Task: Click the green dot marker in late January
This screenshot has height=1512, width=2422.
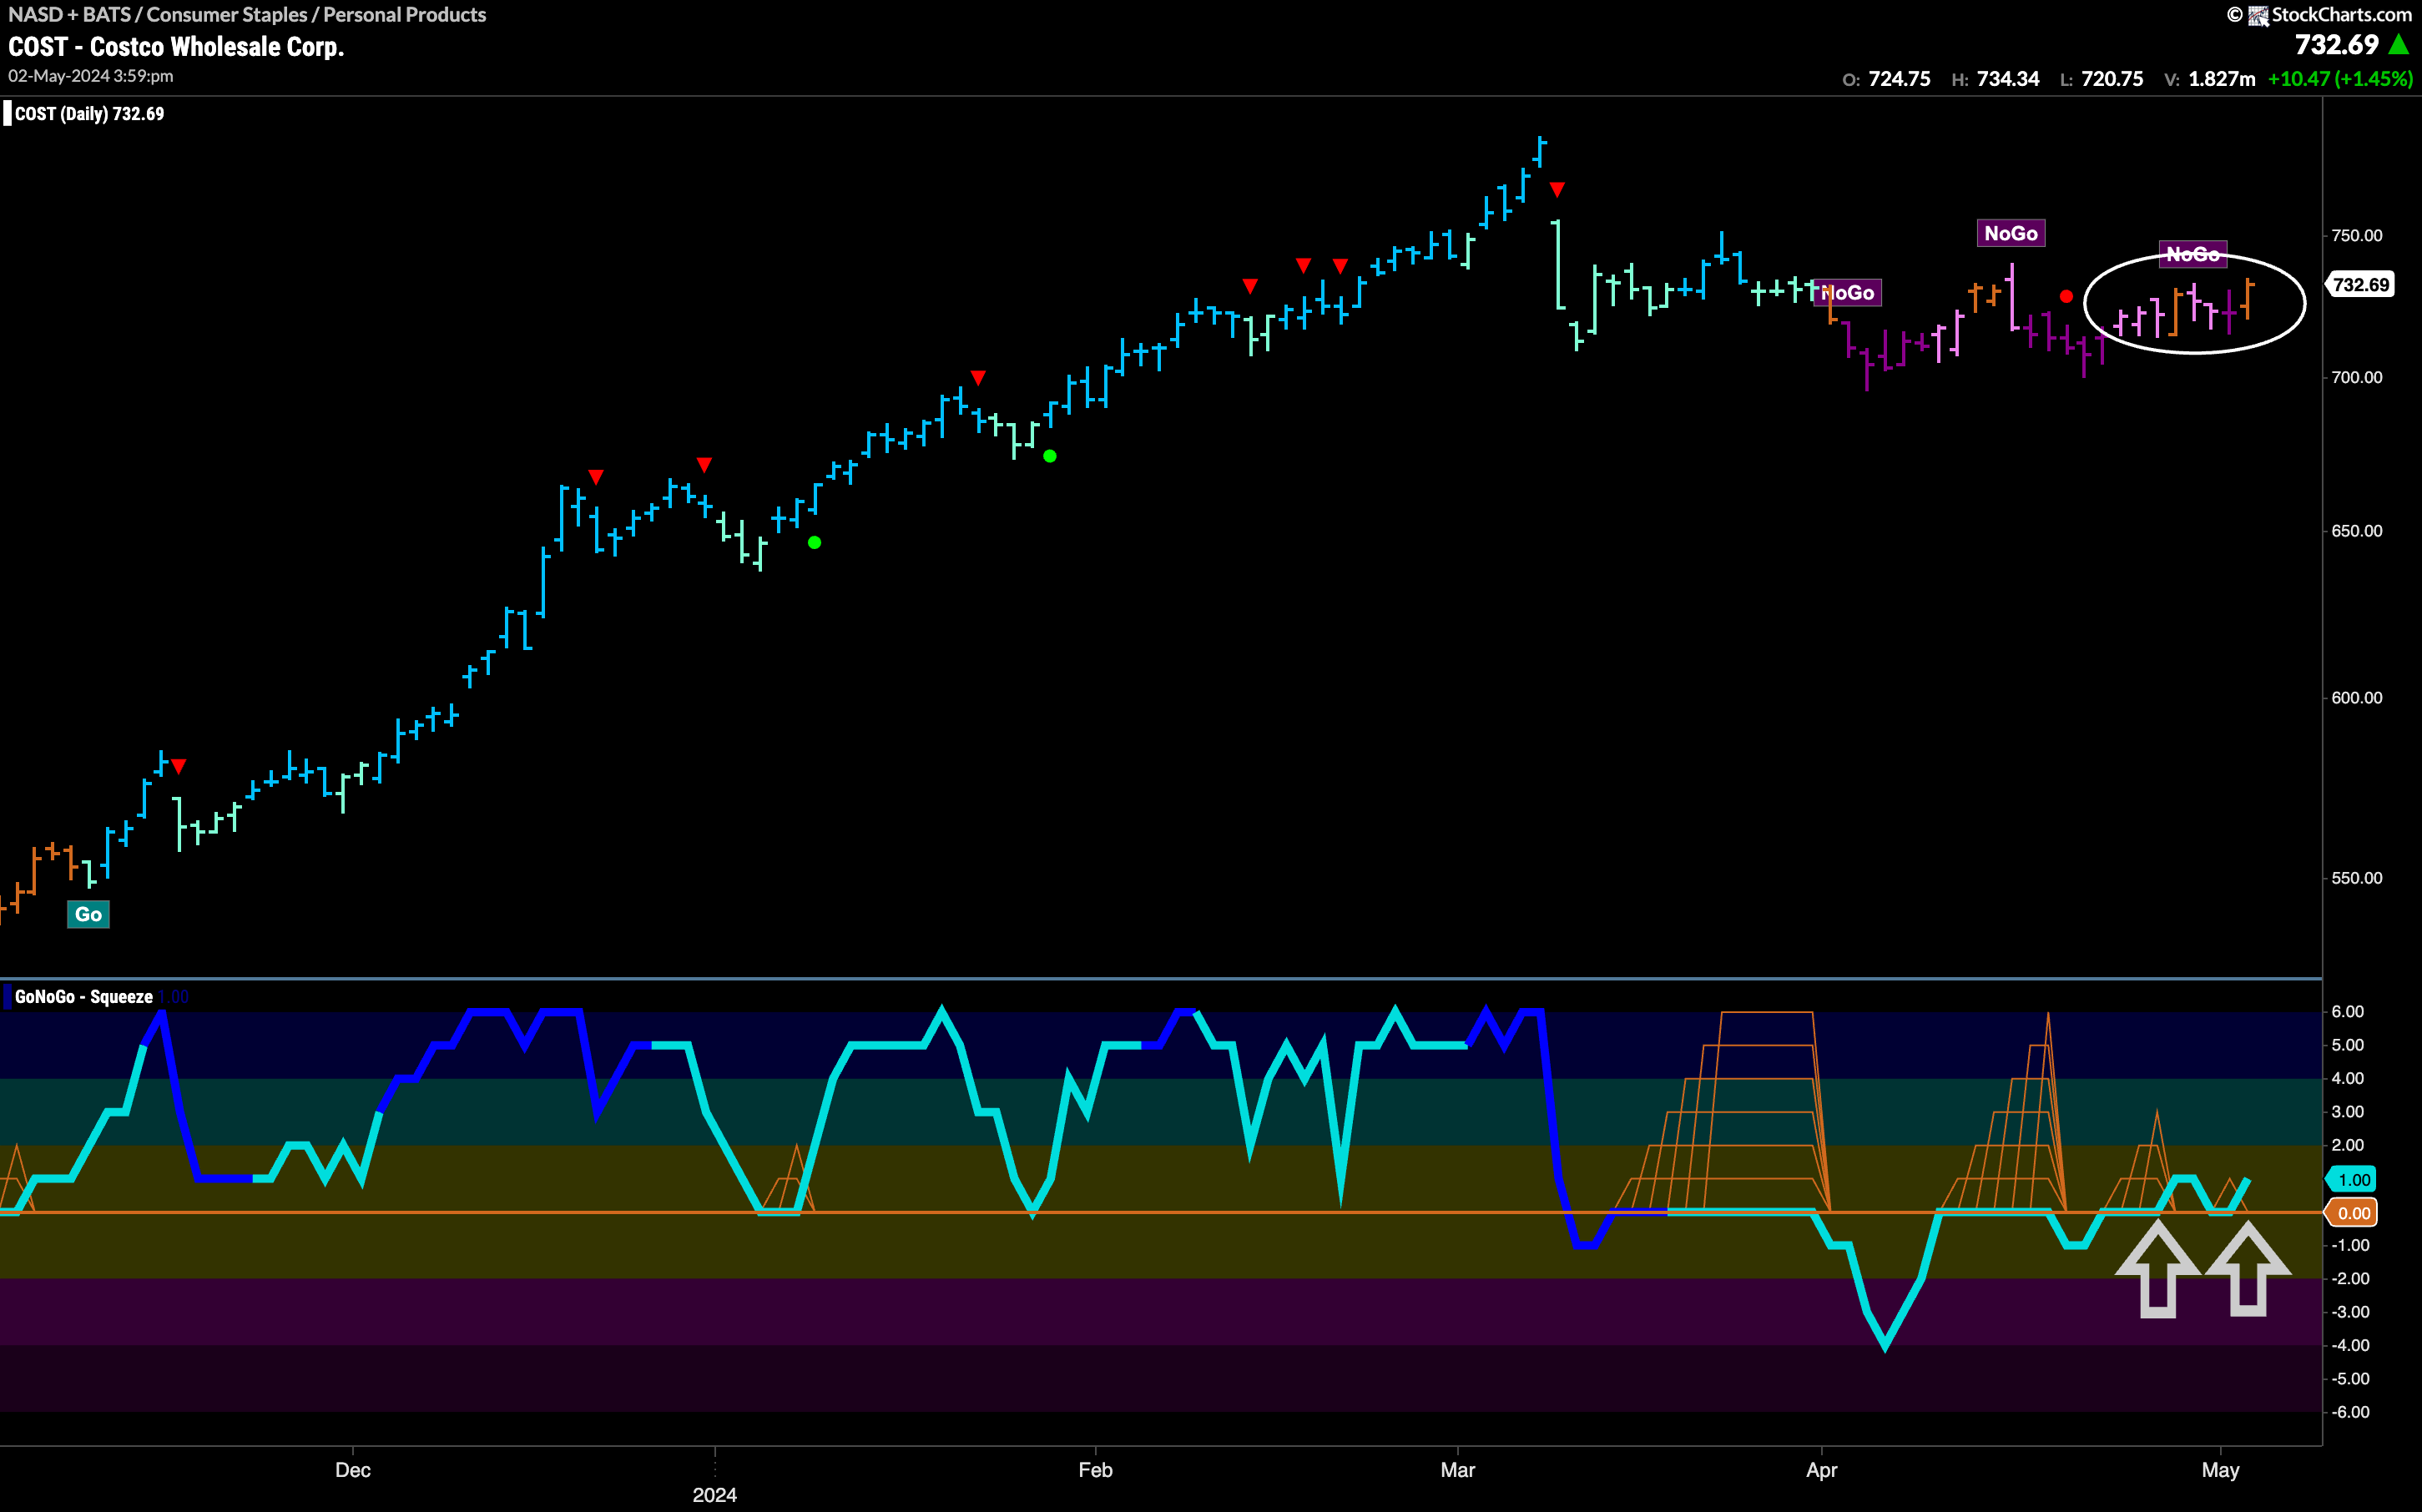Action: click(1049, 456)
